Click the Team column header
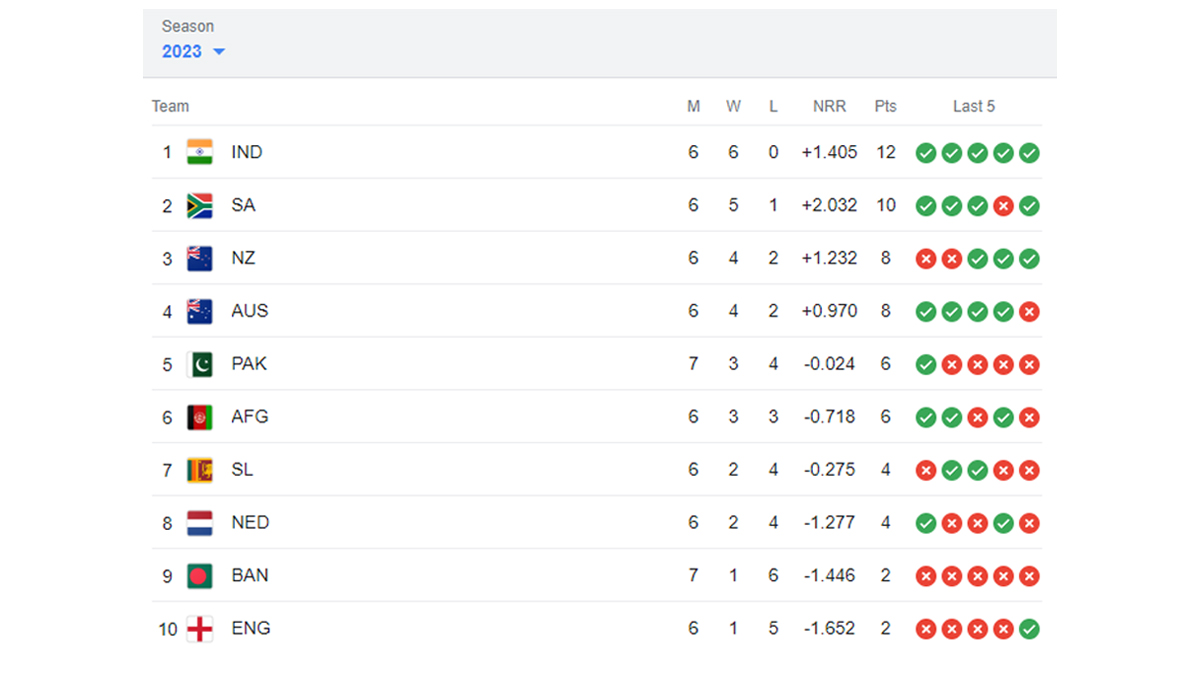This screenshot has height=675, width=1200. pyautogui.click(x=170, y=106)
